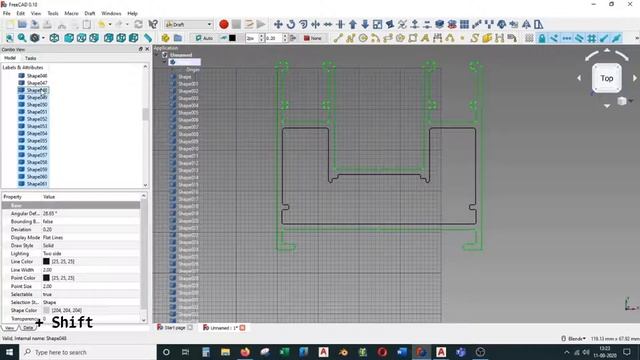Select the Draft Circle tool
The height and width of the screenshot is (360, 640).
click(362, 38)
